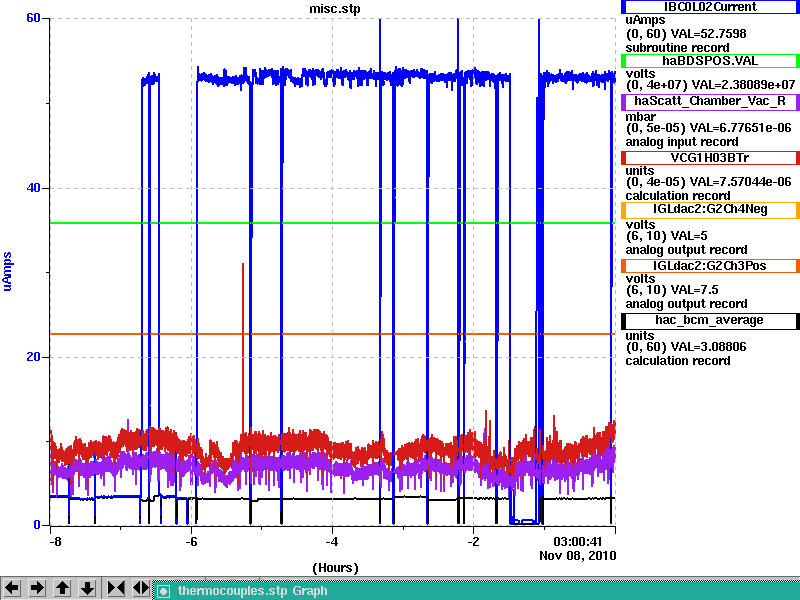Image resolution: width=800 pixels, height=600 pixels.
Task: Click the -6 x-axis tick label
Action: pyautogui.click(x=191, y=542)
